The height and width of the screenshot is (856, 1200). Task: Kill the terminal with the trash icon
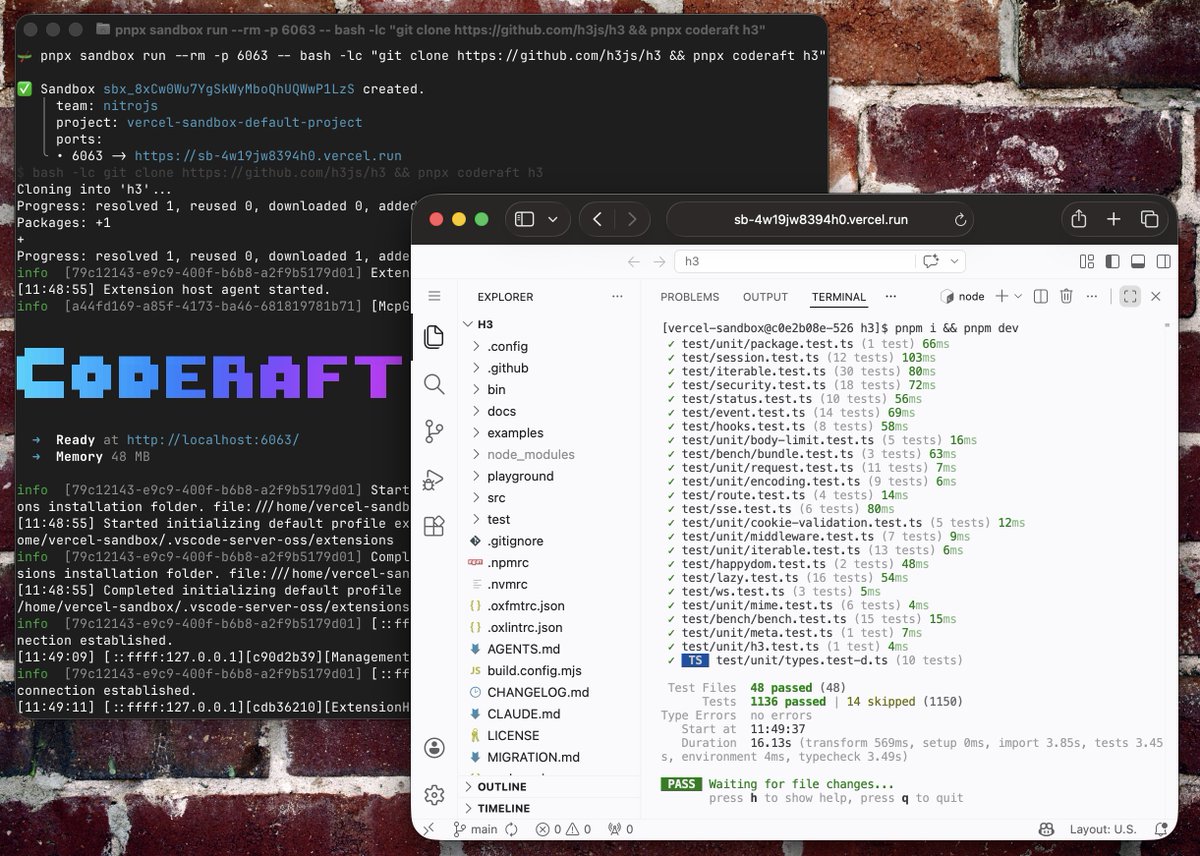1066,296
